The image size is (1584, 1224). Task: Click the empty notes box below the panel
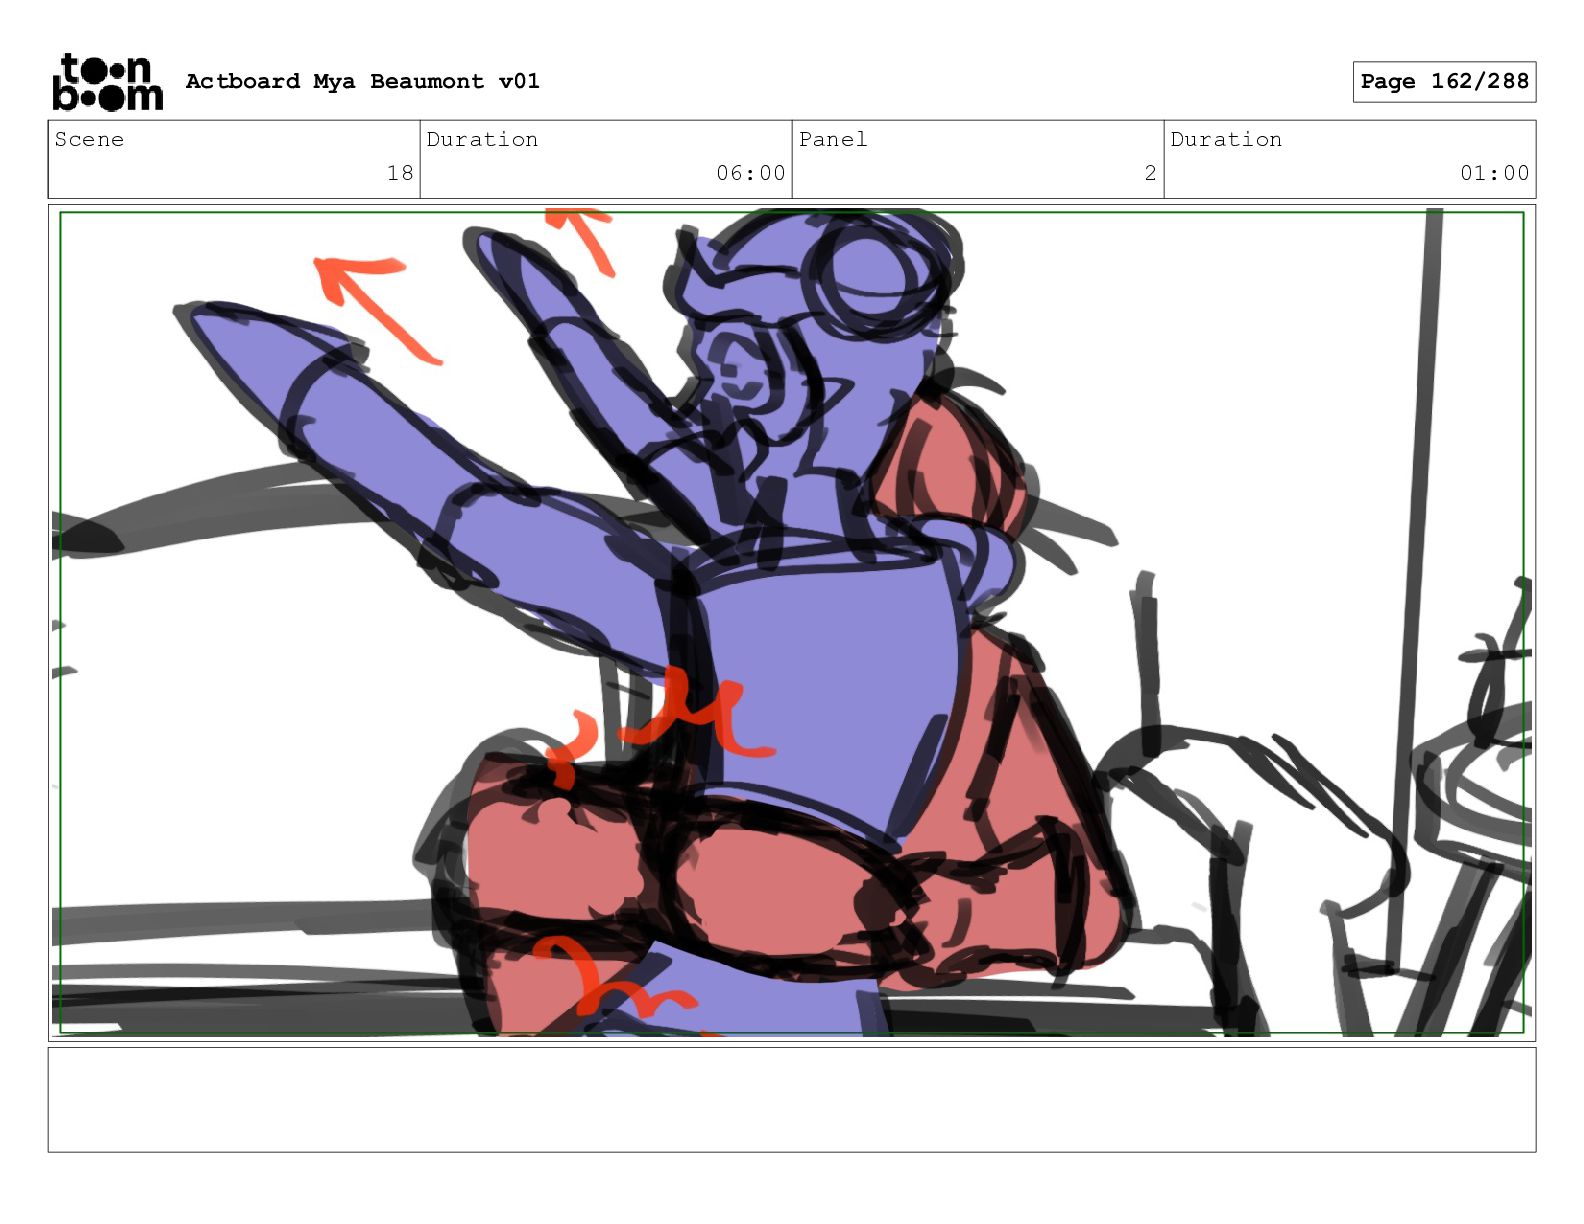792,1100
